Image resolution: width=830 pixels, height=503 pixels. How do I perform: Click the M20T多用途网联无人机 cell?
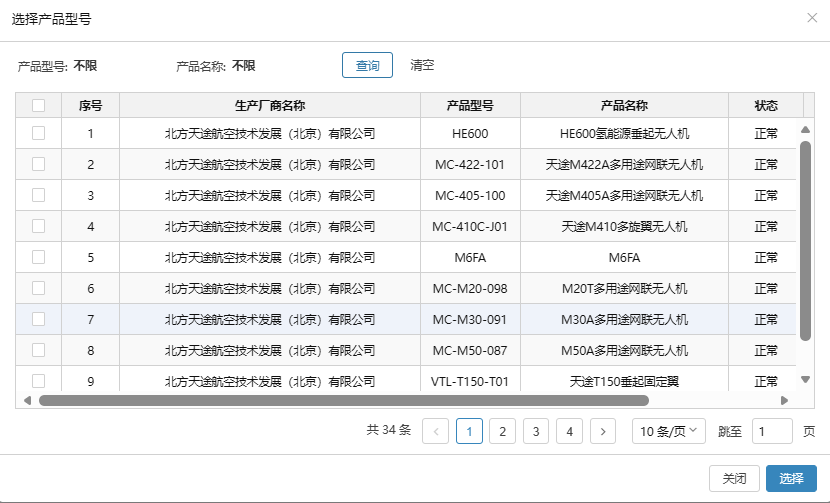(625, 289)
